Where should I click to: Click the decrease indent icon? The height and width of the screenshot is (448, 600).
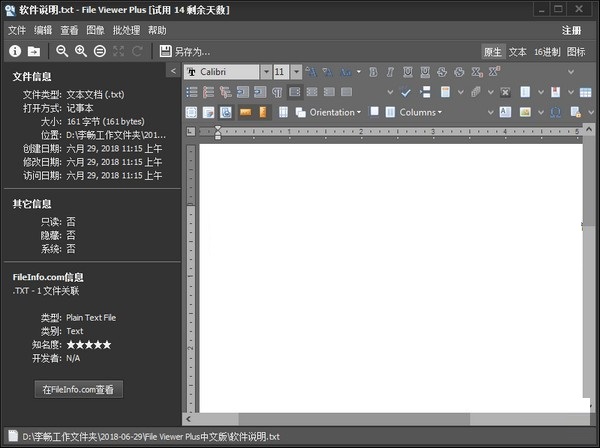[243, 92]
